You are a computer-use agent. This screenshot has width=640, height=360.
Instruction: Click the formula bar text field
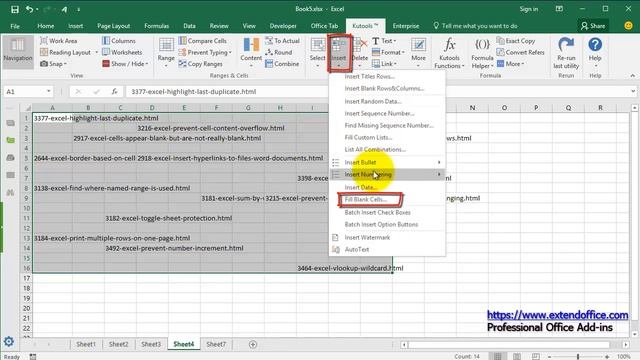(x=378, y=91)
